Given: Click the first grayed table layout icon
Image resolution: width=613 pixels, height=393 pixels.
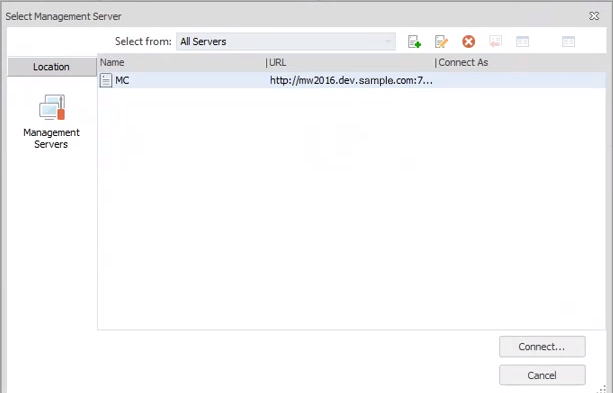Looking at the screenshot, I should [x=522, y=41].
